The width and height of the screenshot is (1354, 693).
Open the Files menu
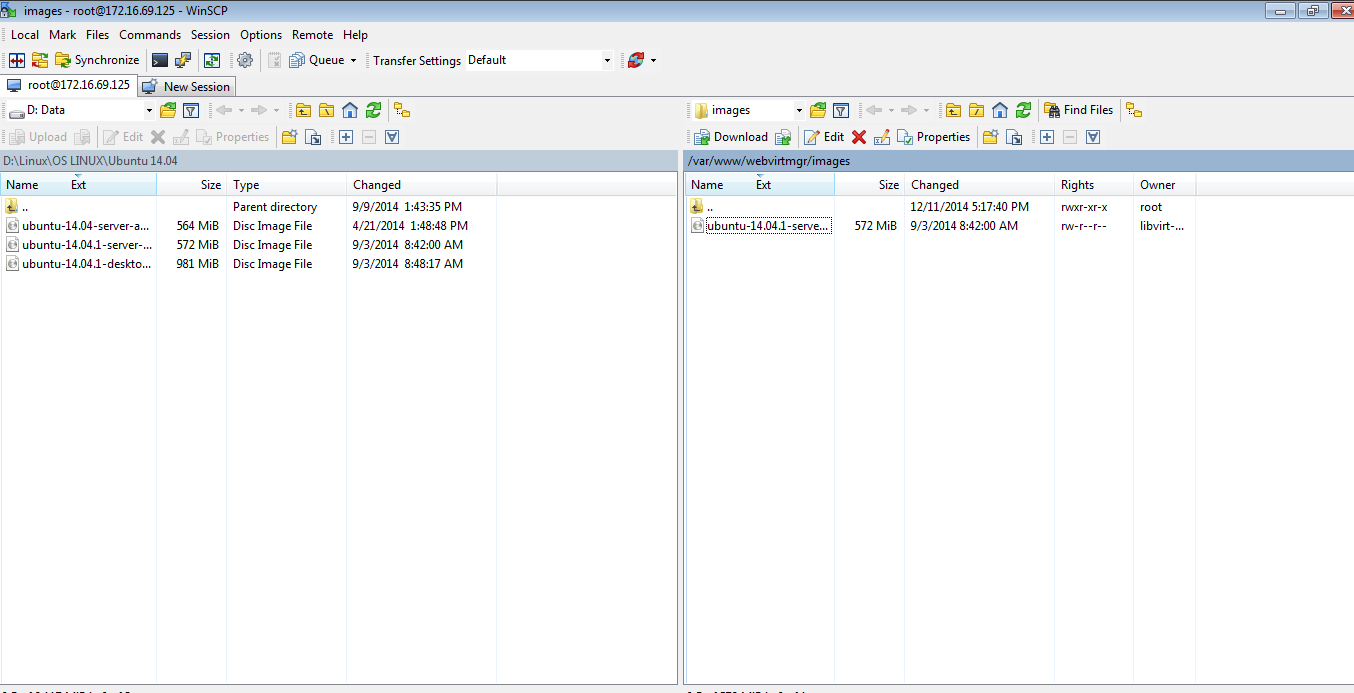coord(97,35)
